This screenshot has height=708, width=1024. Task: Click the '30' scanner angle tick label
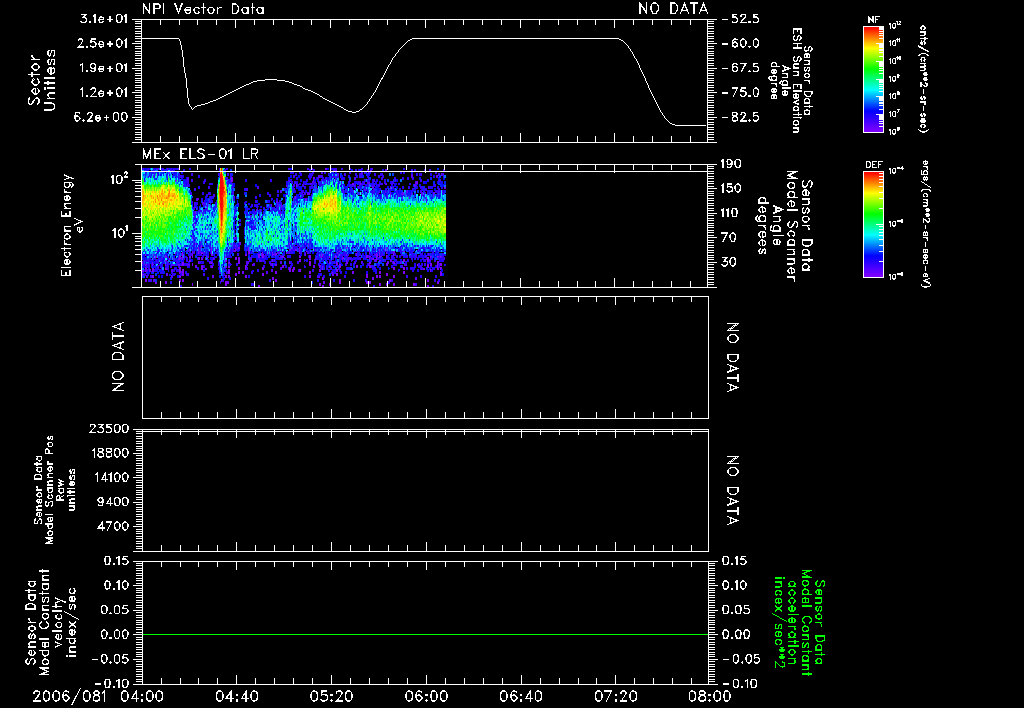(730, 263)
